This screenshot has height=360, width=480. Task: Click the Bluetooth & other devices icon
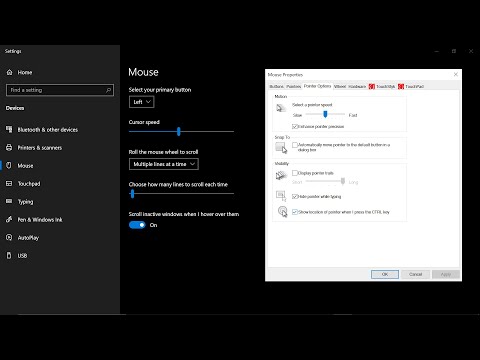(9, 129)
